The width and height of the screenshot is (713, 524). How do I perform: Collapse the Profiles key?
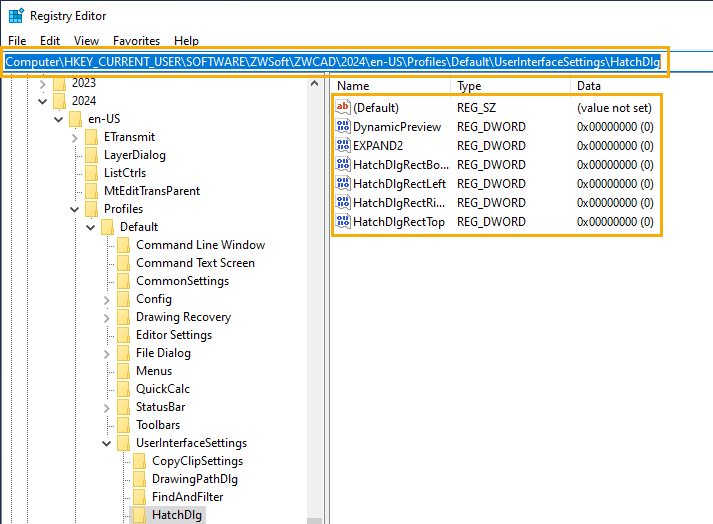(75, 209)
